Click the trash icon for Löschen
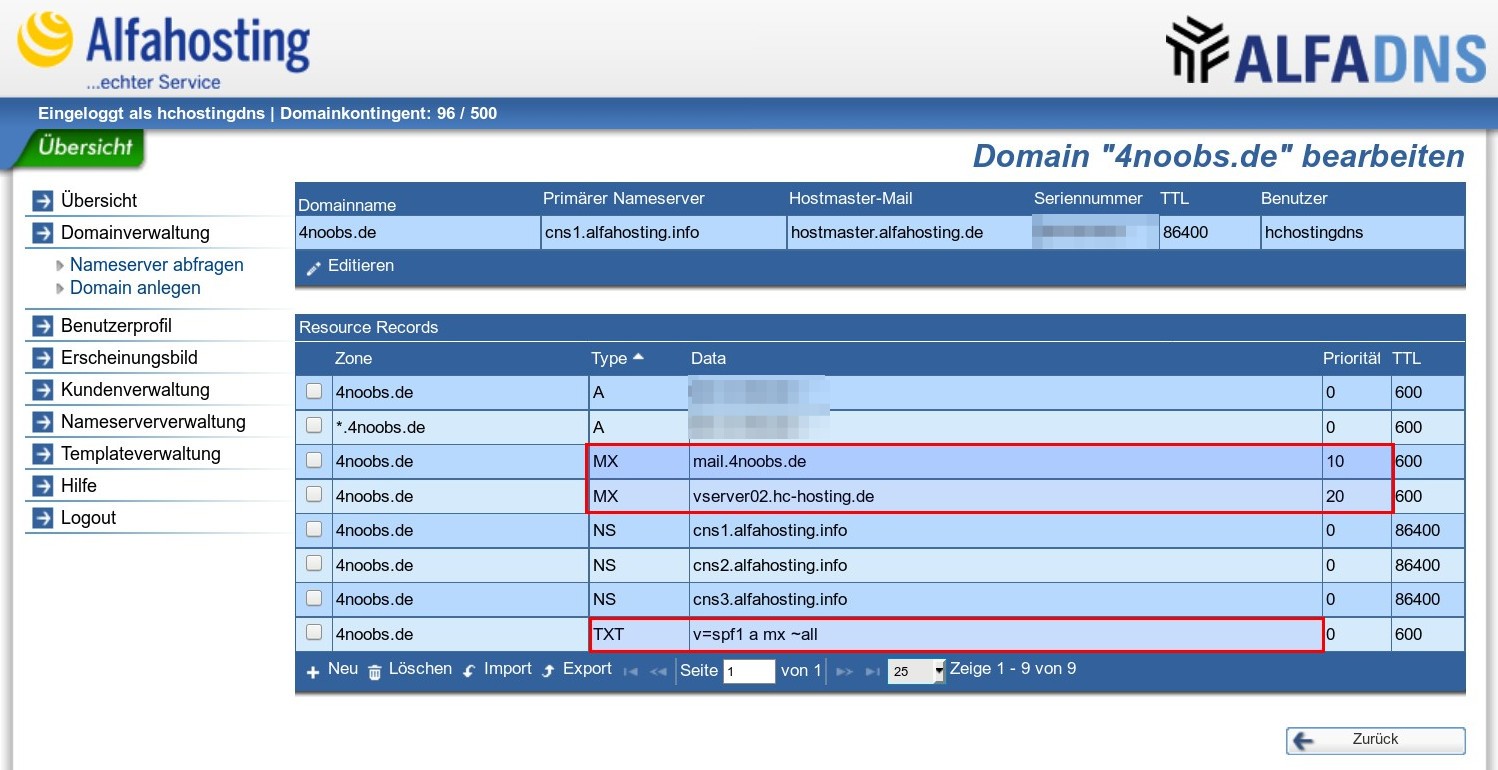1498x770 pixels. (x=375, y=672)
